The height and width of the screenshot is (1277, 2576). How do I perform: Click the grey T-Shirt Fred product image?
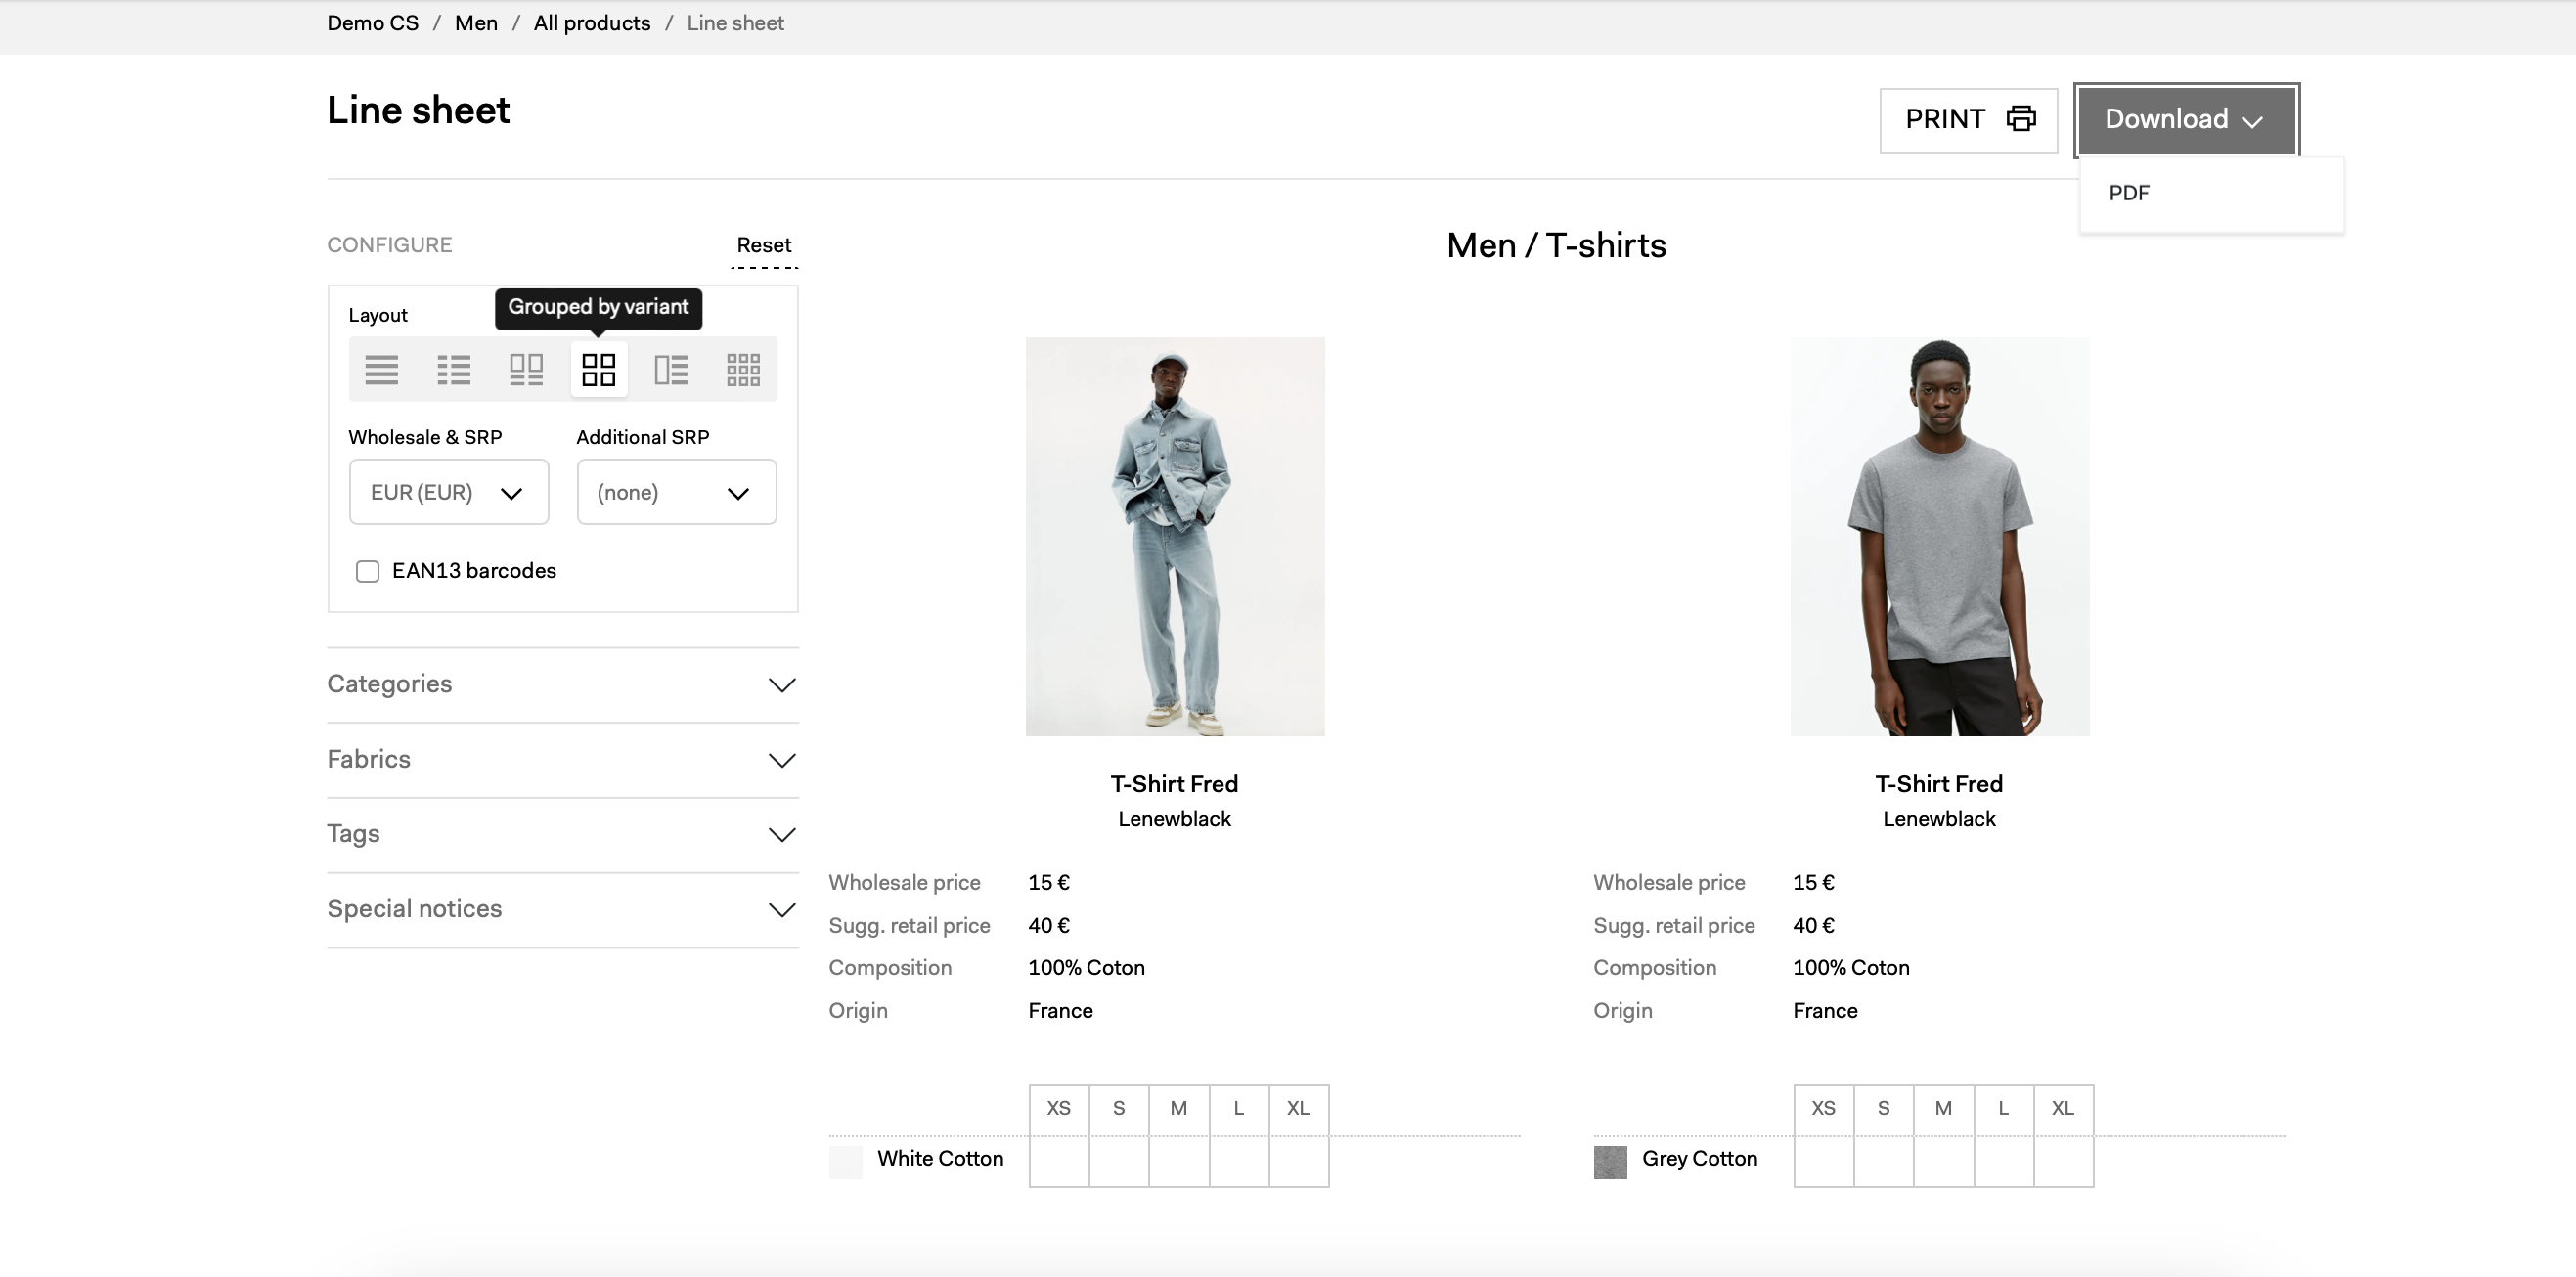tap(1939, 536)
